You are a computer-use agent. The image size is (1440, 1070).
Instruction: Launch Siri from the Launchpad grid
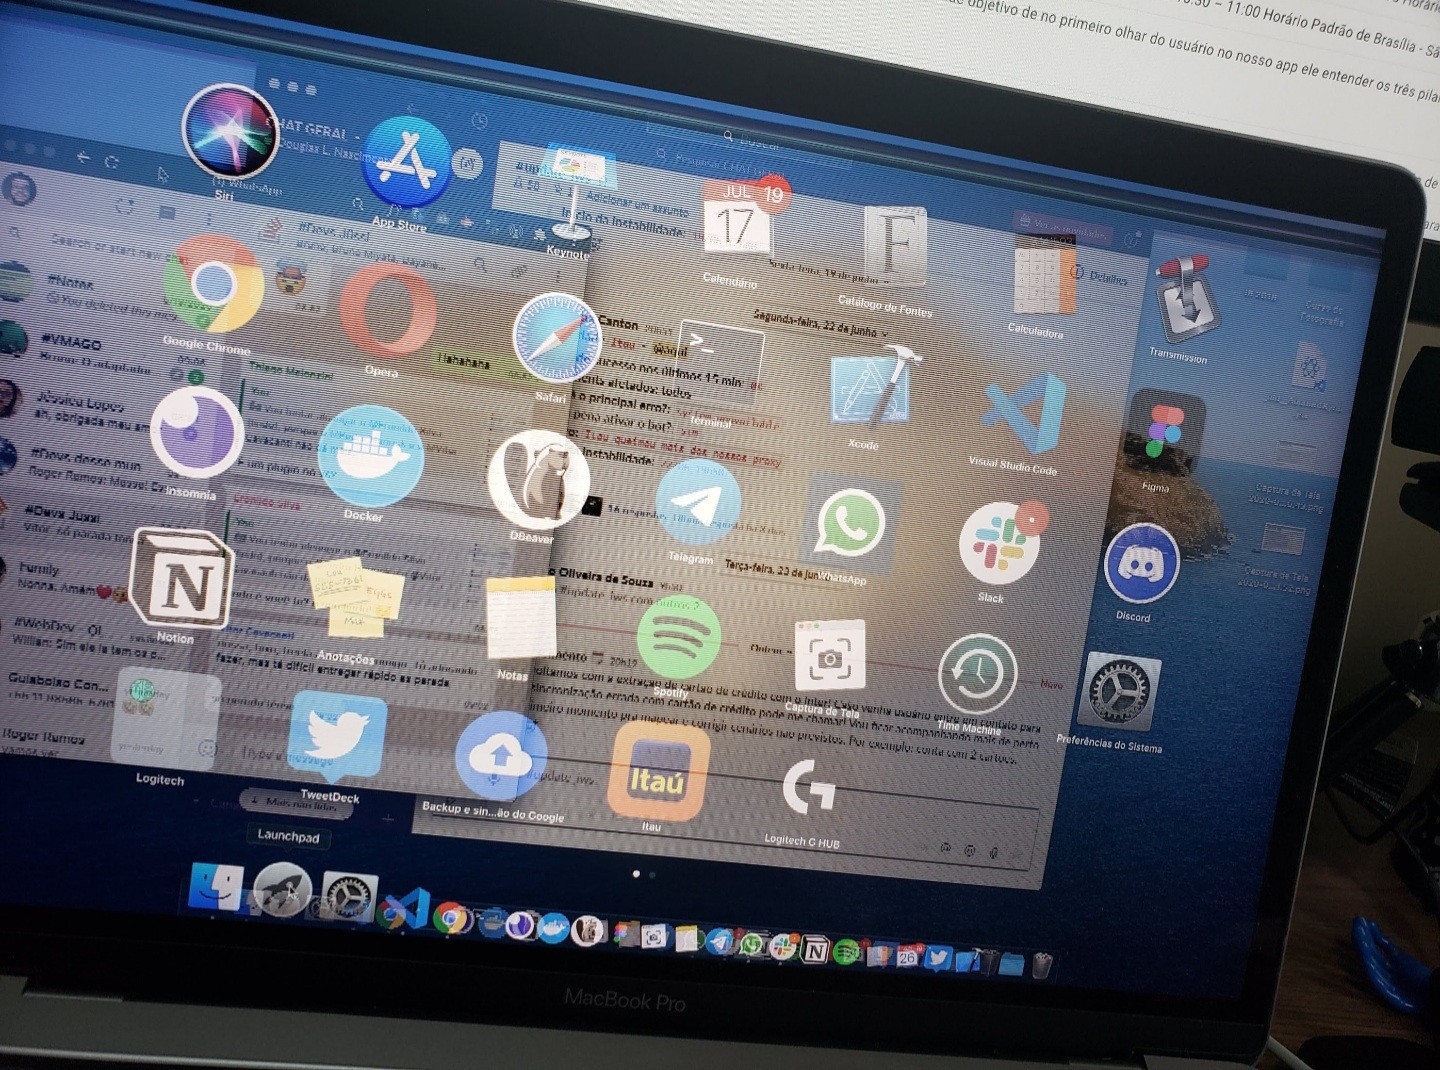229,131
